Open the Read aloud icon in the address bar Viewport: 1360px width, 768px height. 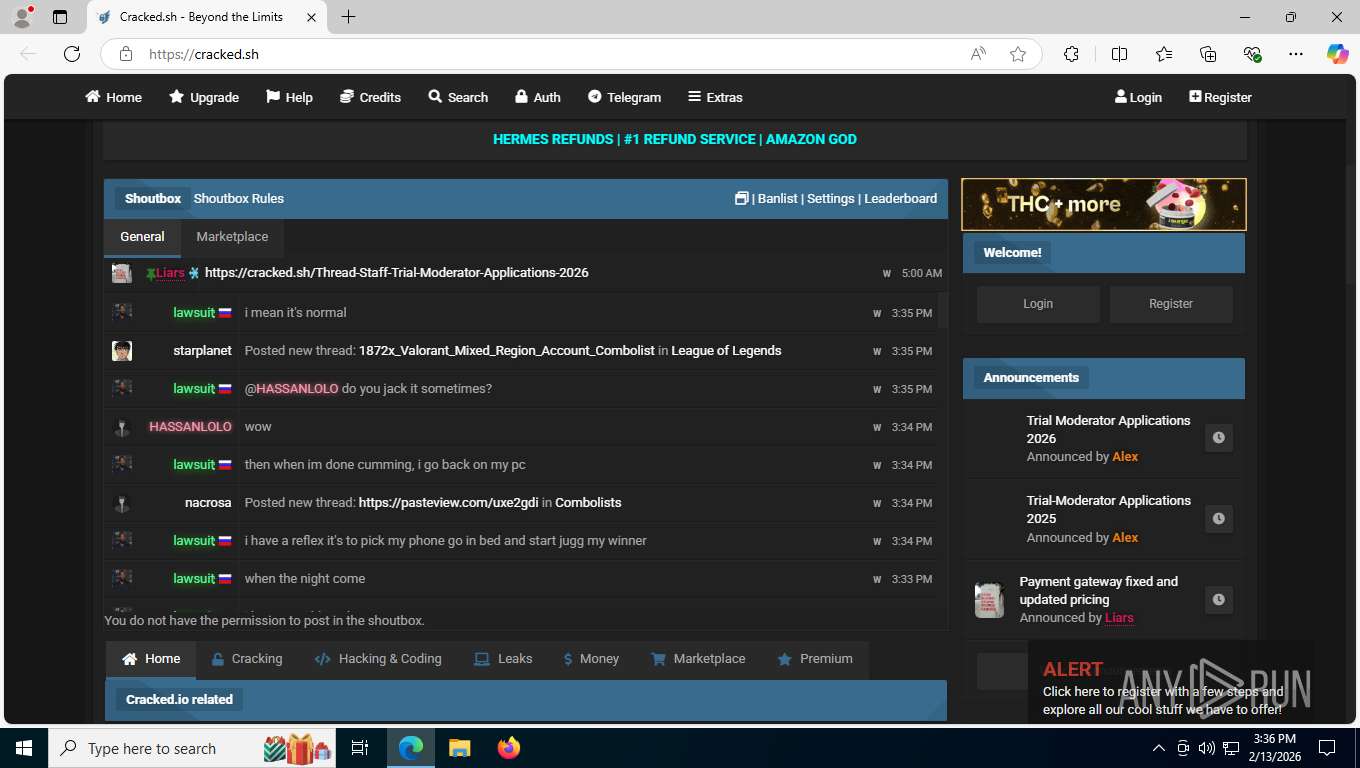pos(978,54)
